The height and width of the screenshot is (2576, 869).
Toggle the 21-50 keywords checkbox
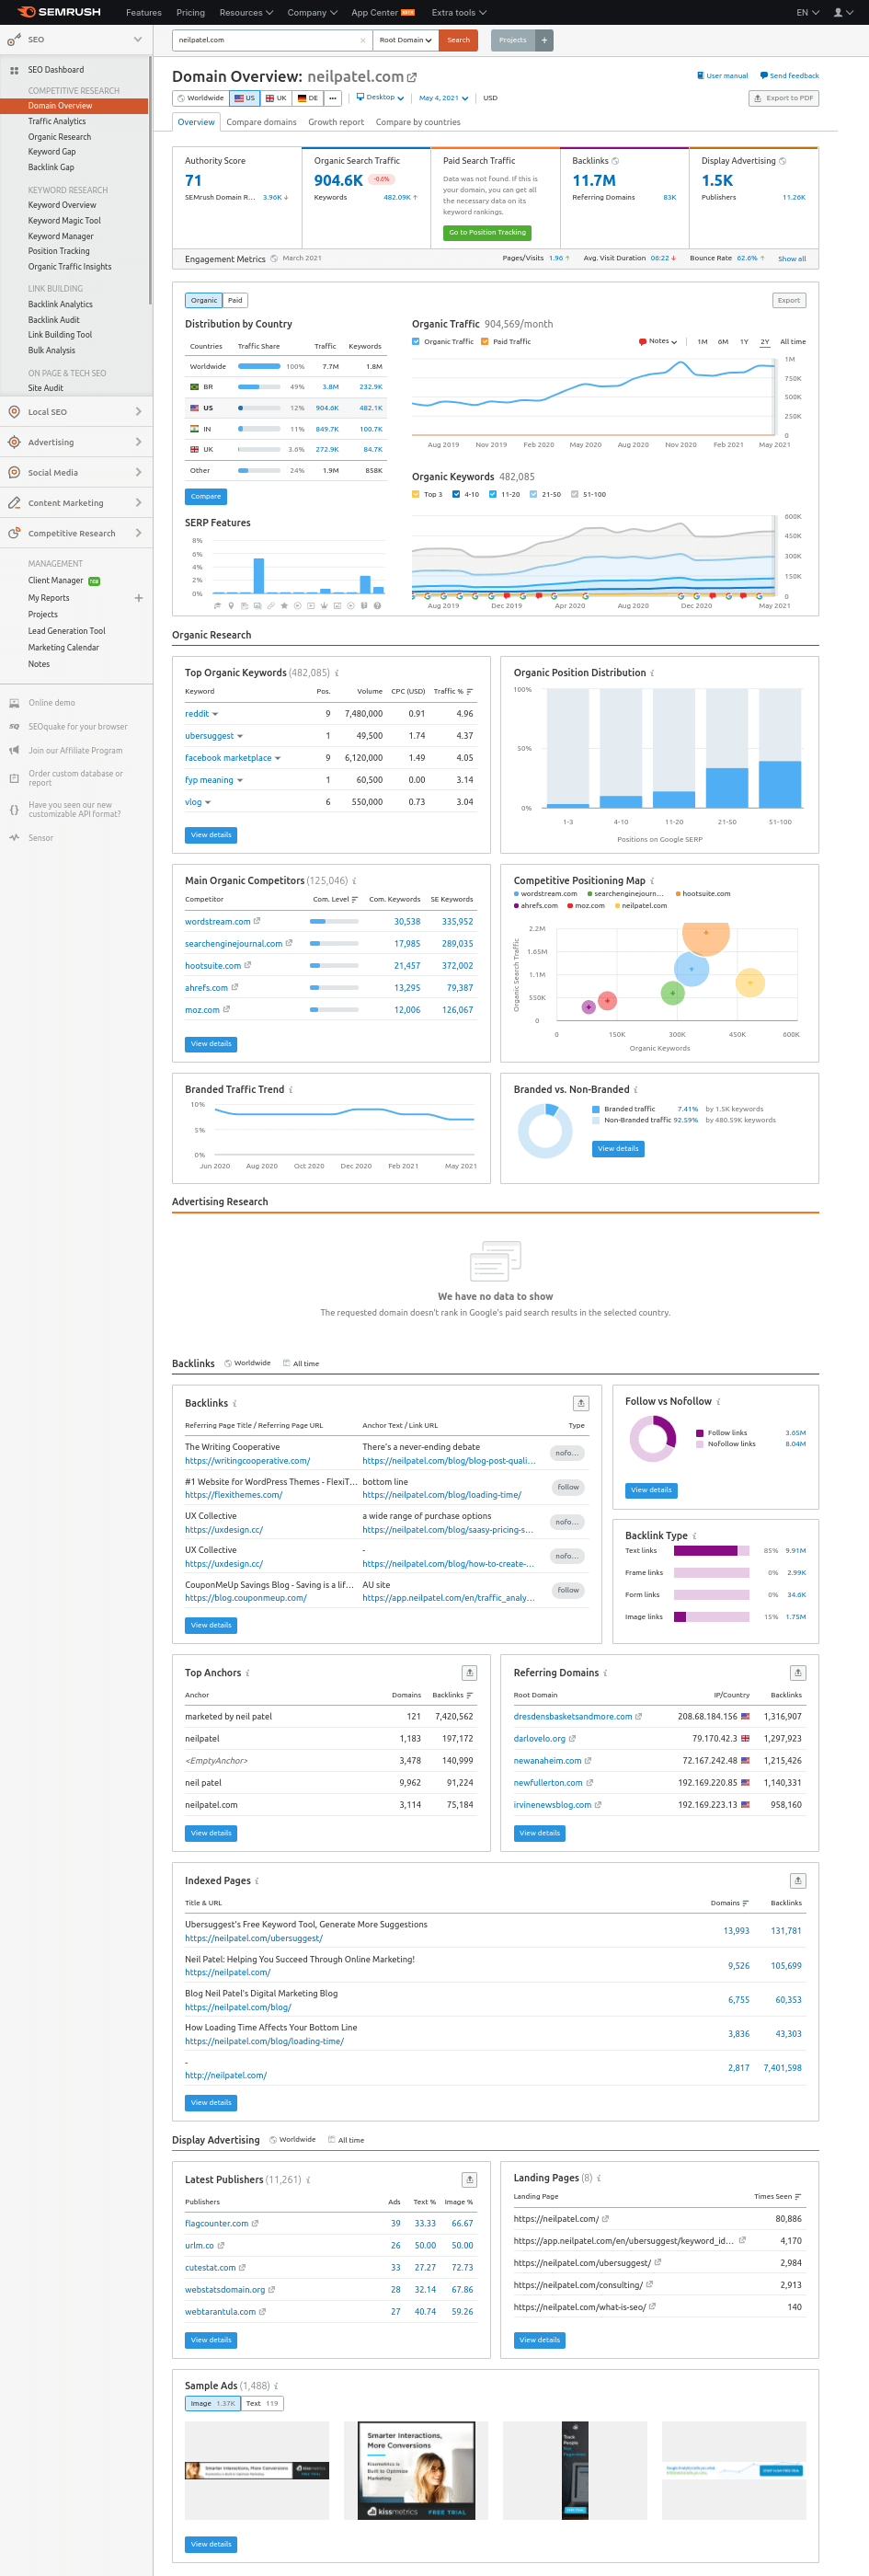(x=533, y=494)
